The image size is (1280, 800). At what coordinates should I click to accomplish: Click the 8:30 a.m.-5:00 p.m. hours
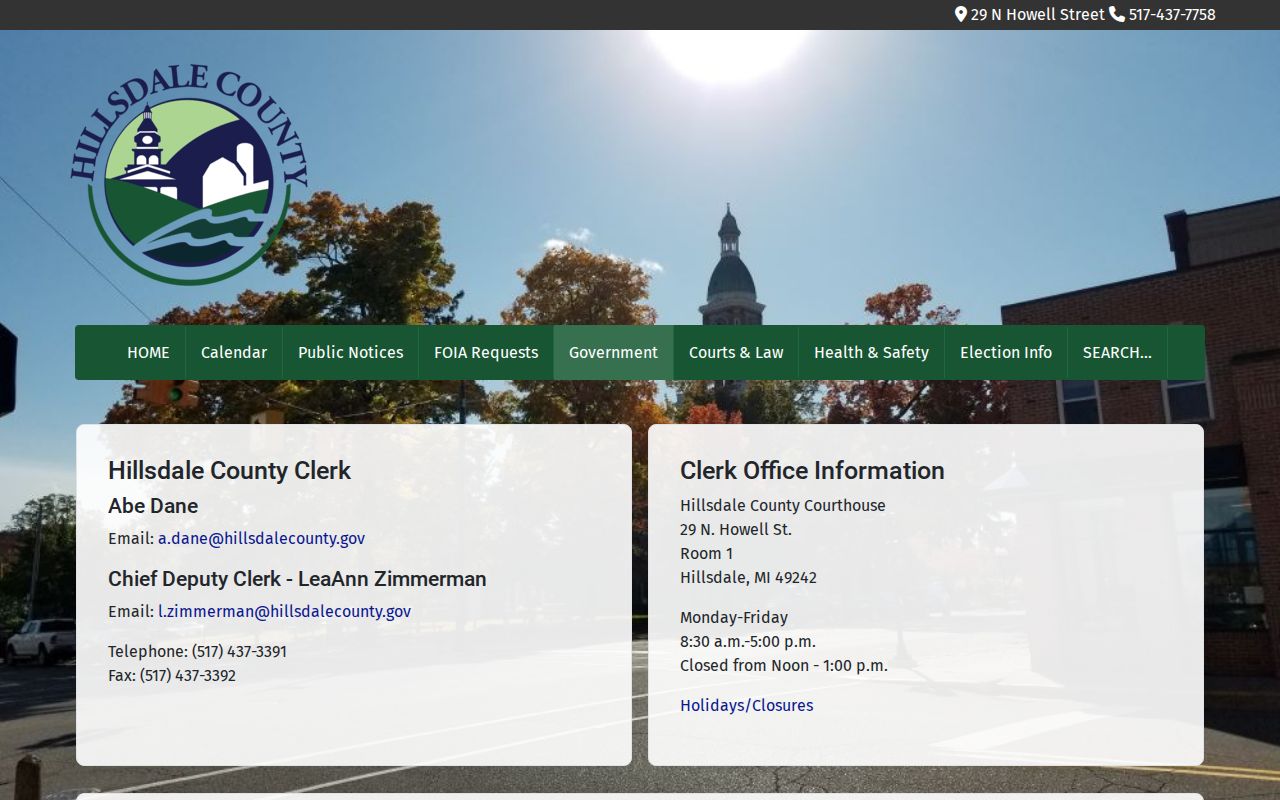click(748, 641)
